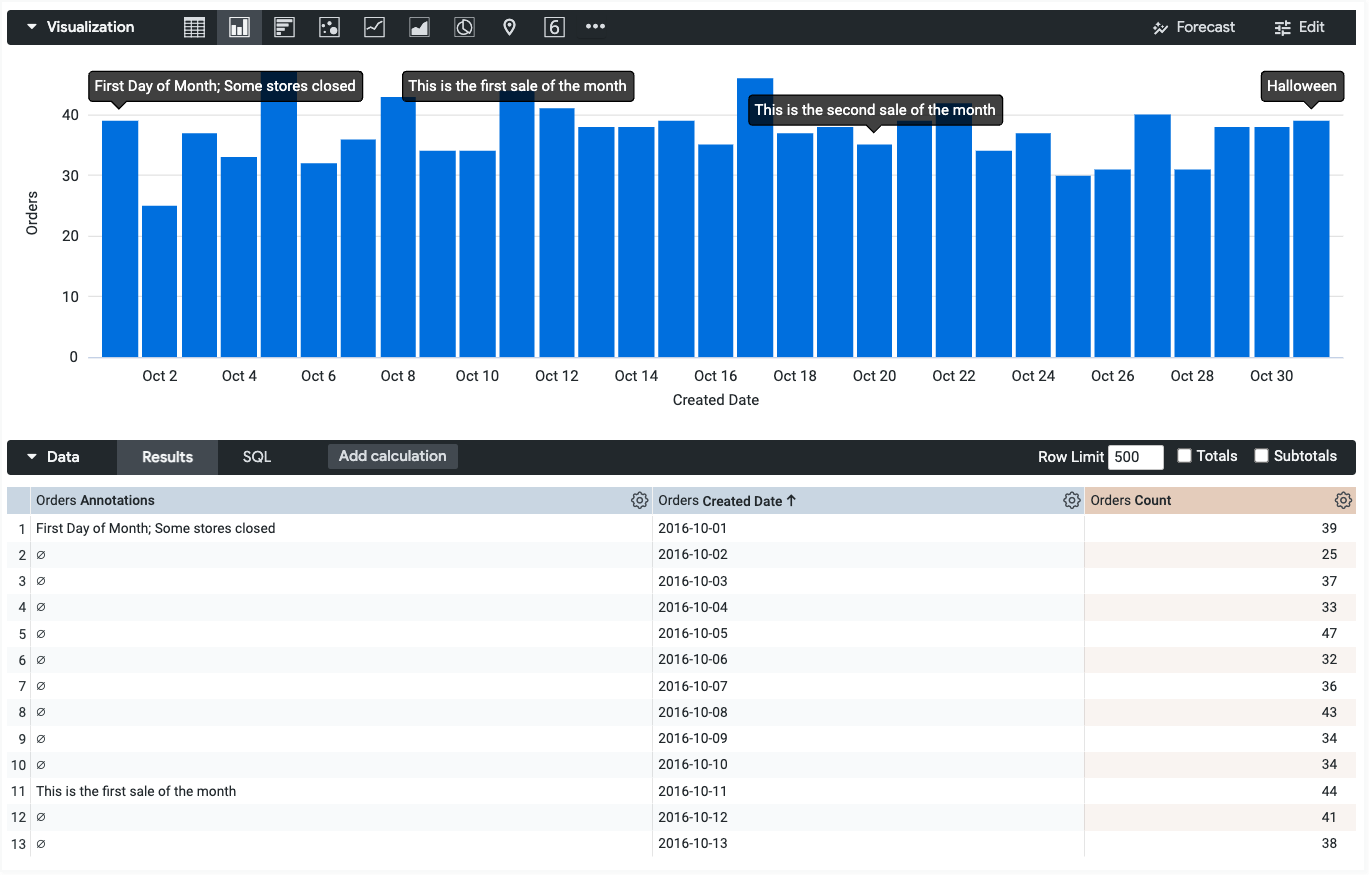Image resolution: width=1369 pixels, height=875 pixels.
Task: Select the line chart visualization
Action: click(374, 28)
